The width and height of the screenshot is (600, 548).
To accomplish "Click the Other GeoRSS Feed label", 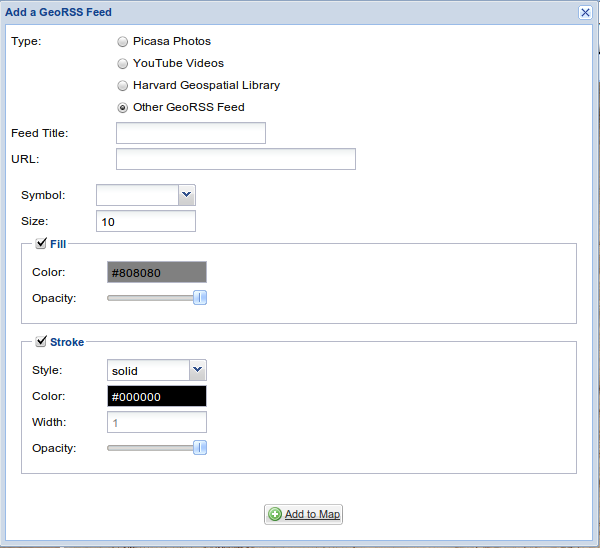I will coord(189,107).
